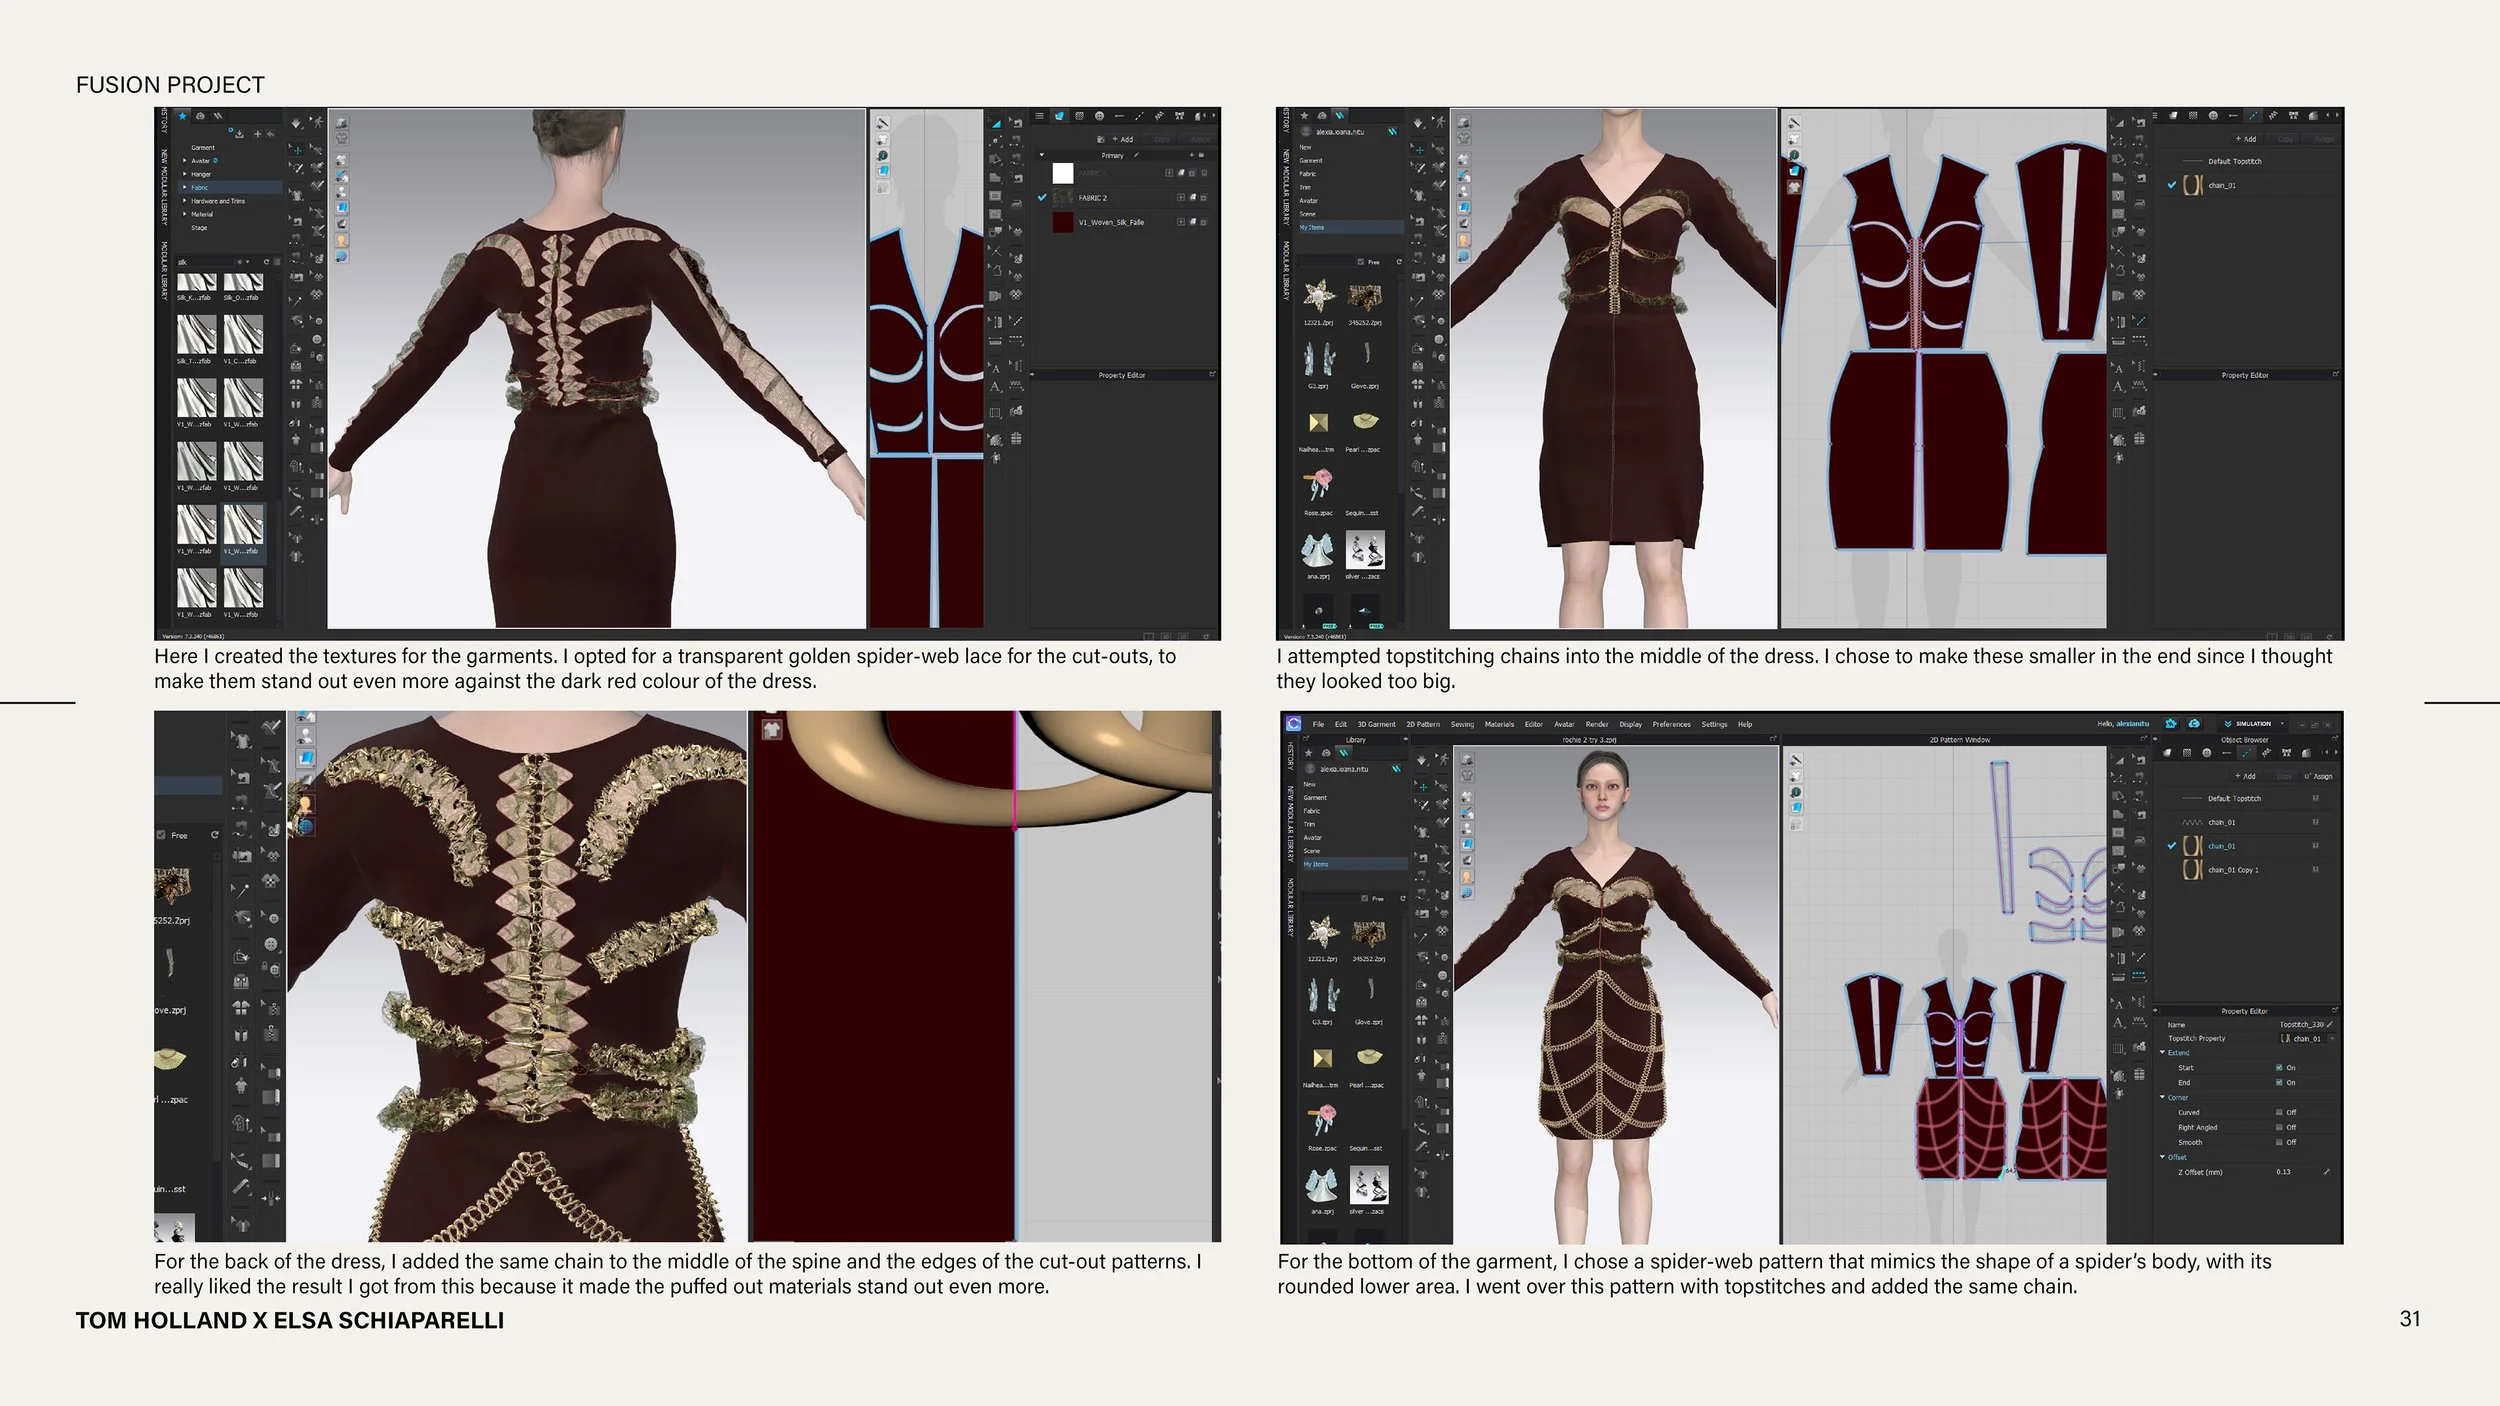
Task: Expand the Hardware and Trims tree item
Action: pyautogui.click(x=185, y=201)
